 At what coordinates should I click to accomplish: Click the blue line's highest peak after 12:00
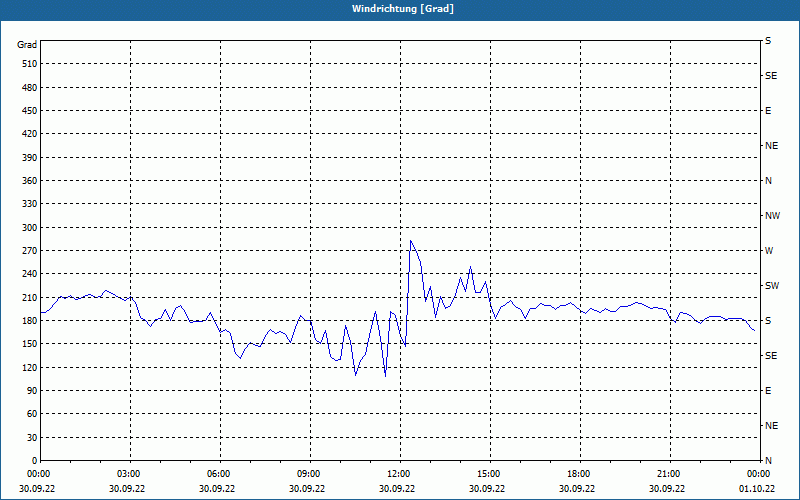(x=411, y=240)
